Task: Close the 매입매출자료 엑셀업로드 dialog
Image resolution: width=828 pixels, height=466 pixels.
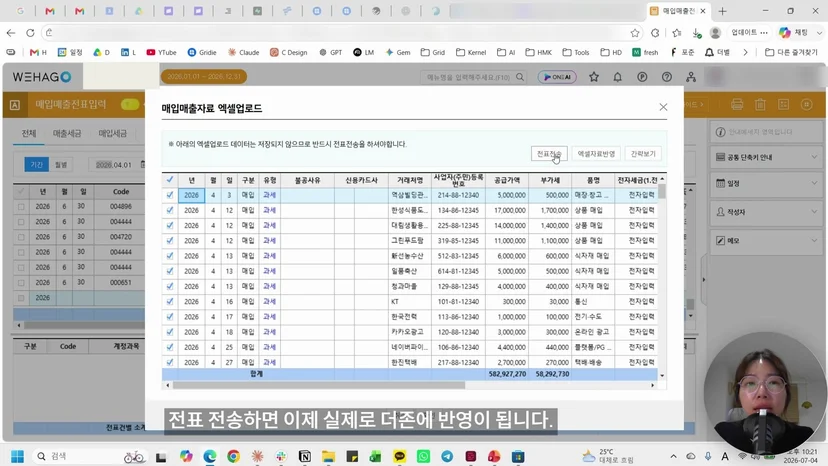Action: point(663,107)
